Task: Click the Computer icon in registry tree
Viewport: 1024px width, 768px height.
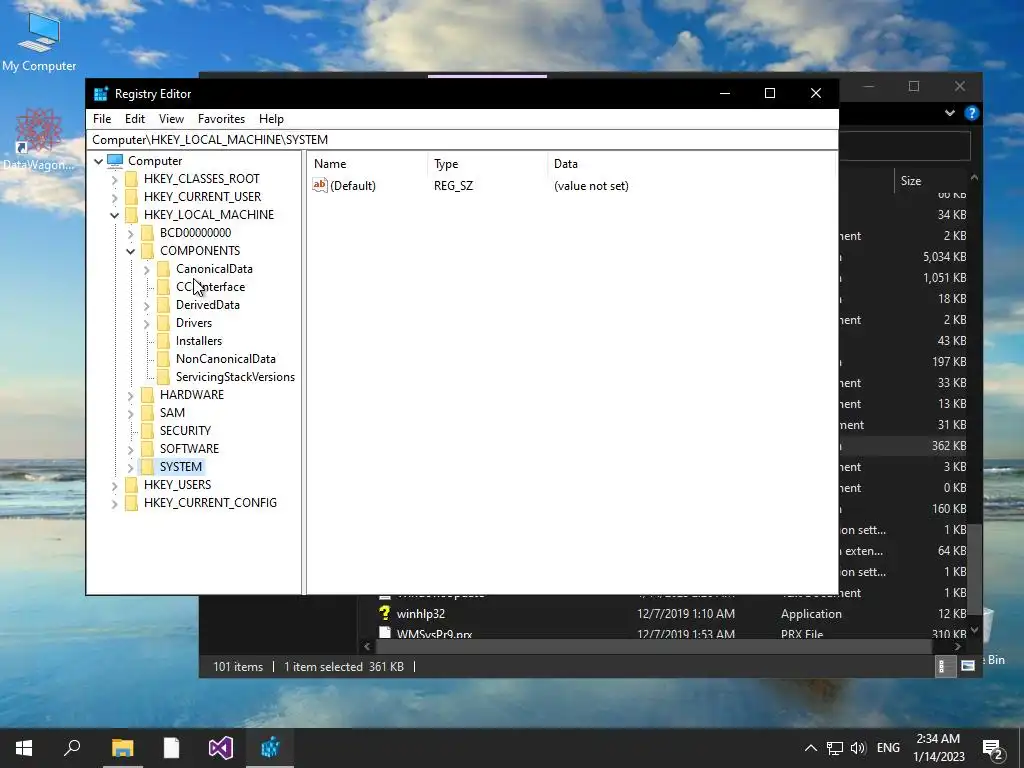Action: pos(115,161)
